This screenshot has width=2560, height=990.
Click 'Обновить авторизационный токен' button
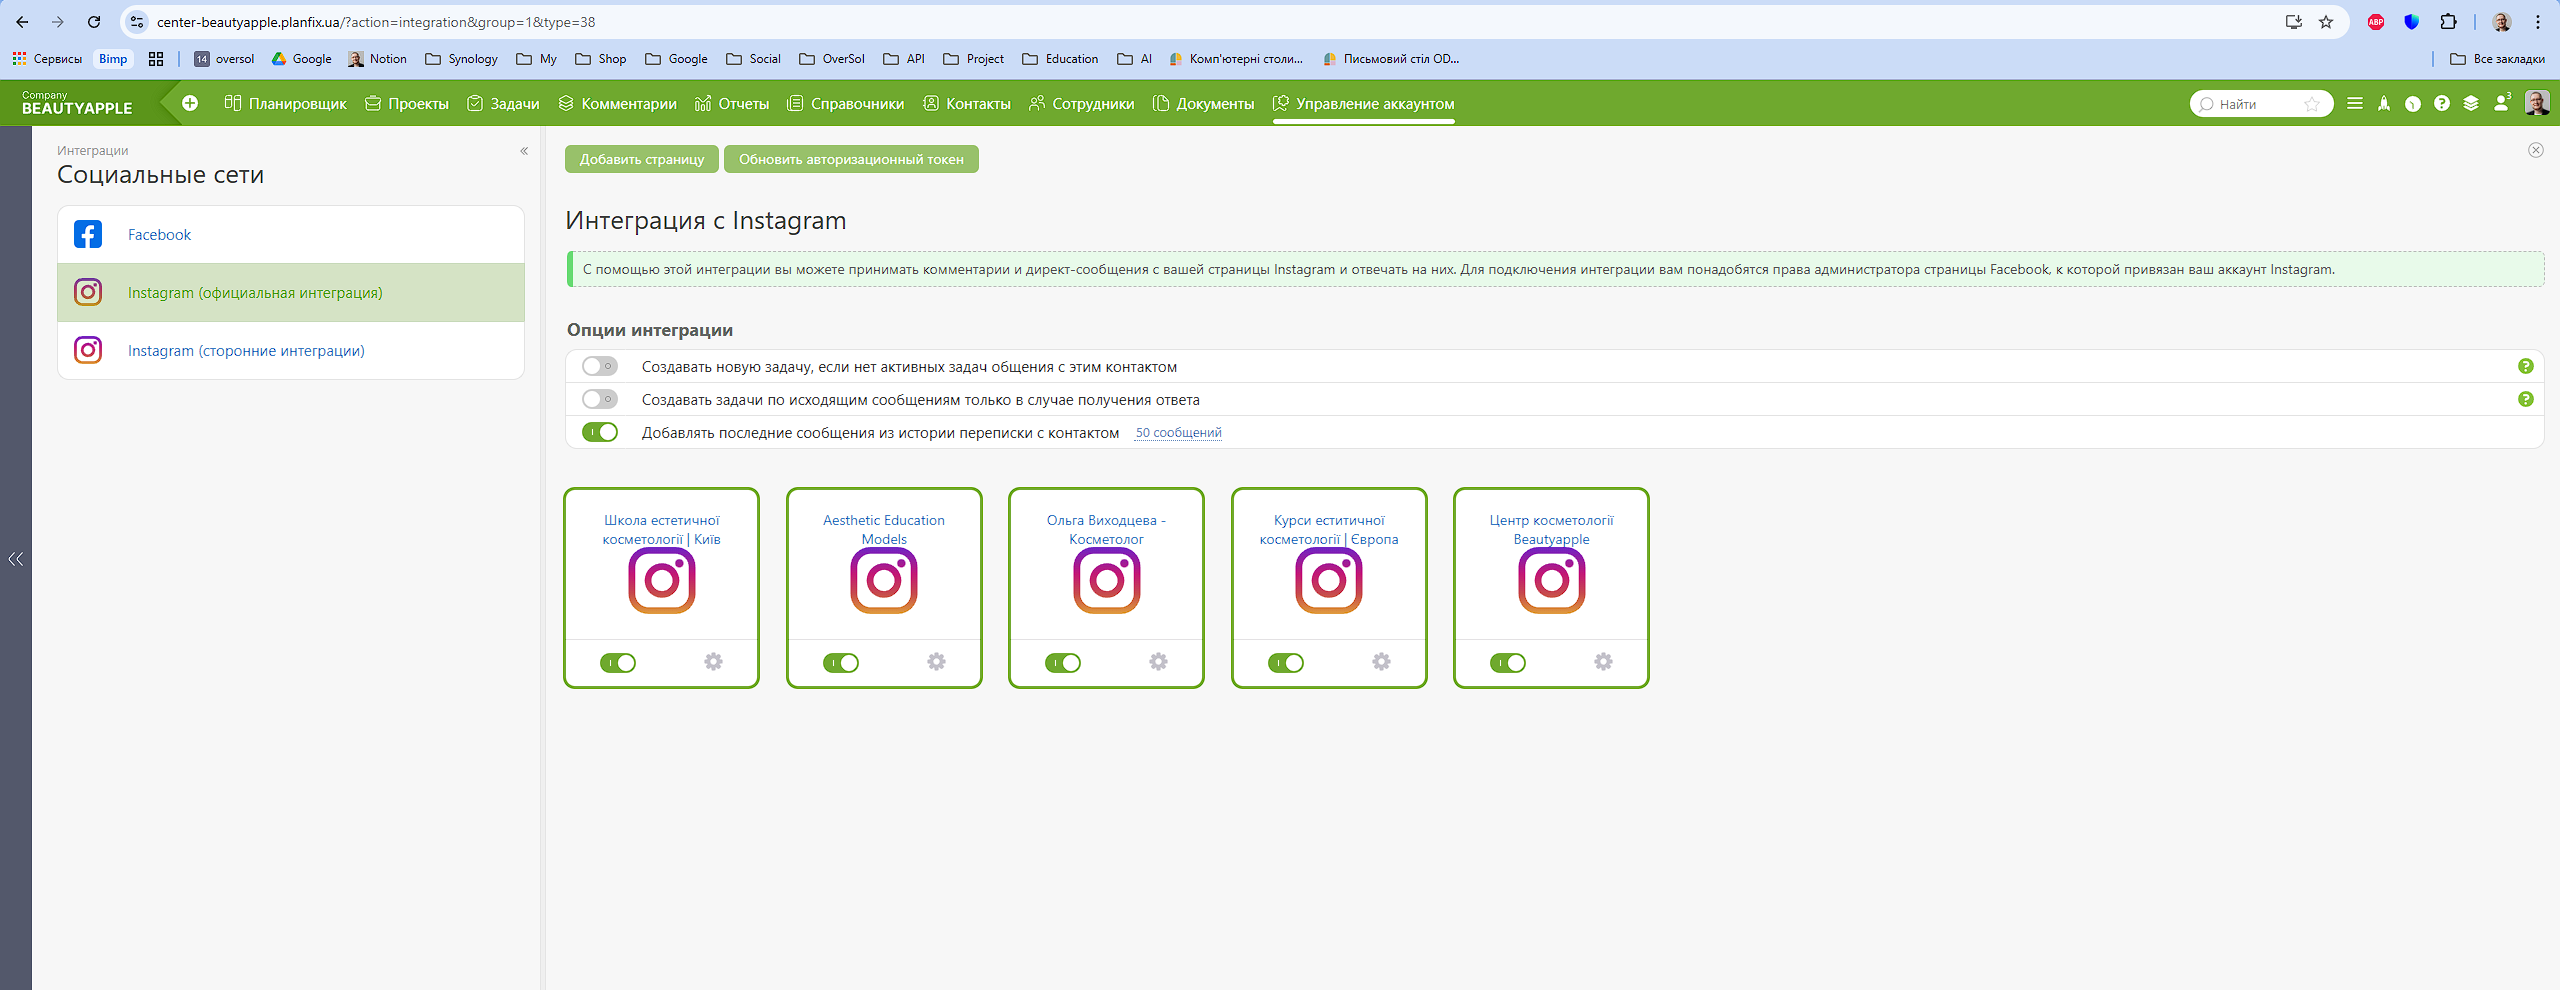(851, 159)
